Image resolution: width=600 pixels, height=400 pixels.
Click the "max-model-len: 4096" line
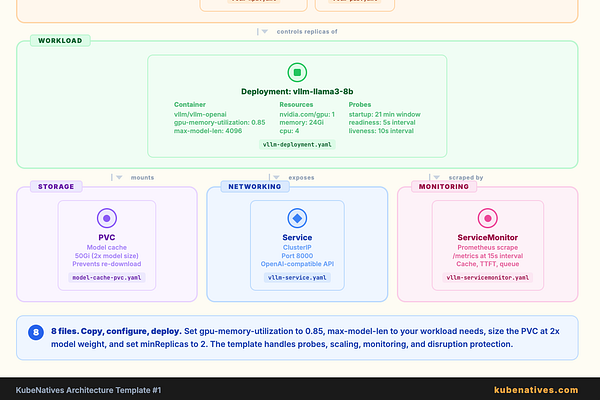(x=208, y=131)
